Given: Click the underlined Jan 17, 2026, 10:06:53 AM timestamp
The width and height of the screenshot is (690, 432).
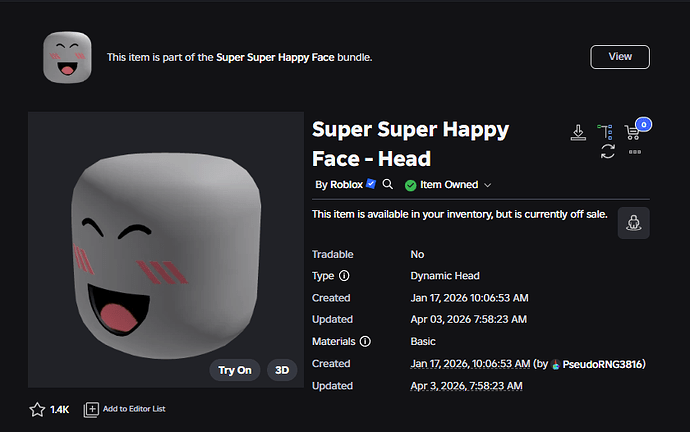Looking at the screenshot, I should click(470, 364).
